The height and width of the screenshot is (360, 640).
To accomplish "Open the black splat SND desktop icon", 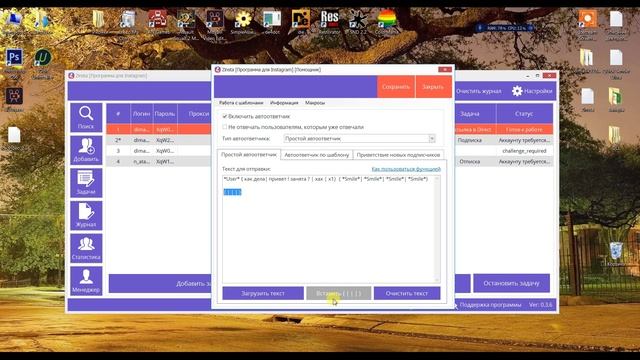I will (x=358, y=19).
